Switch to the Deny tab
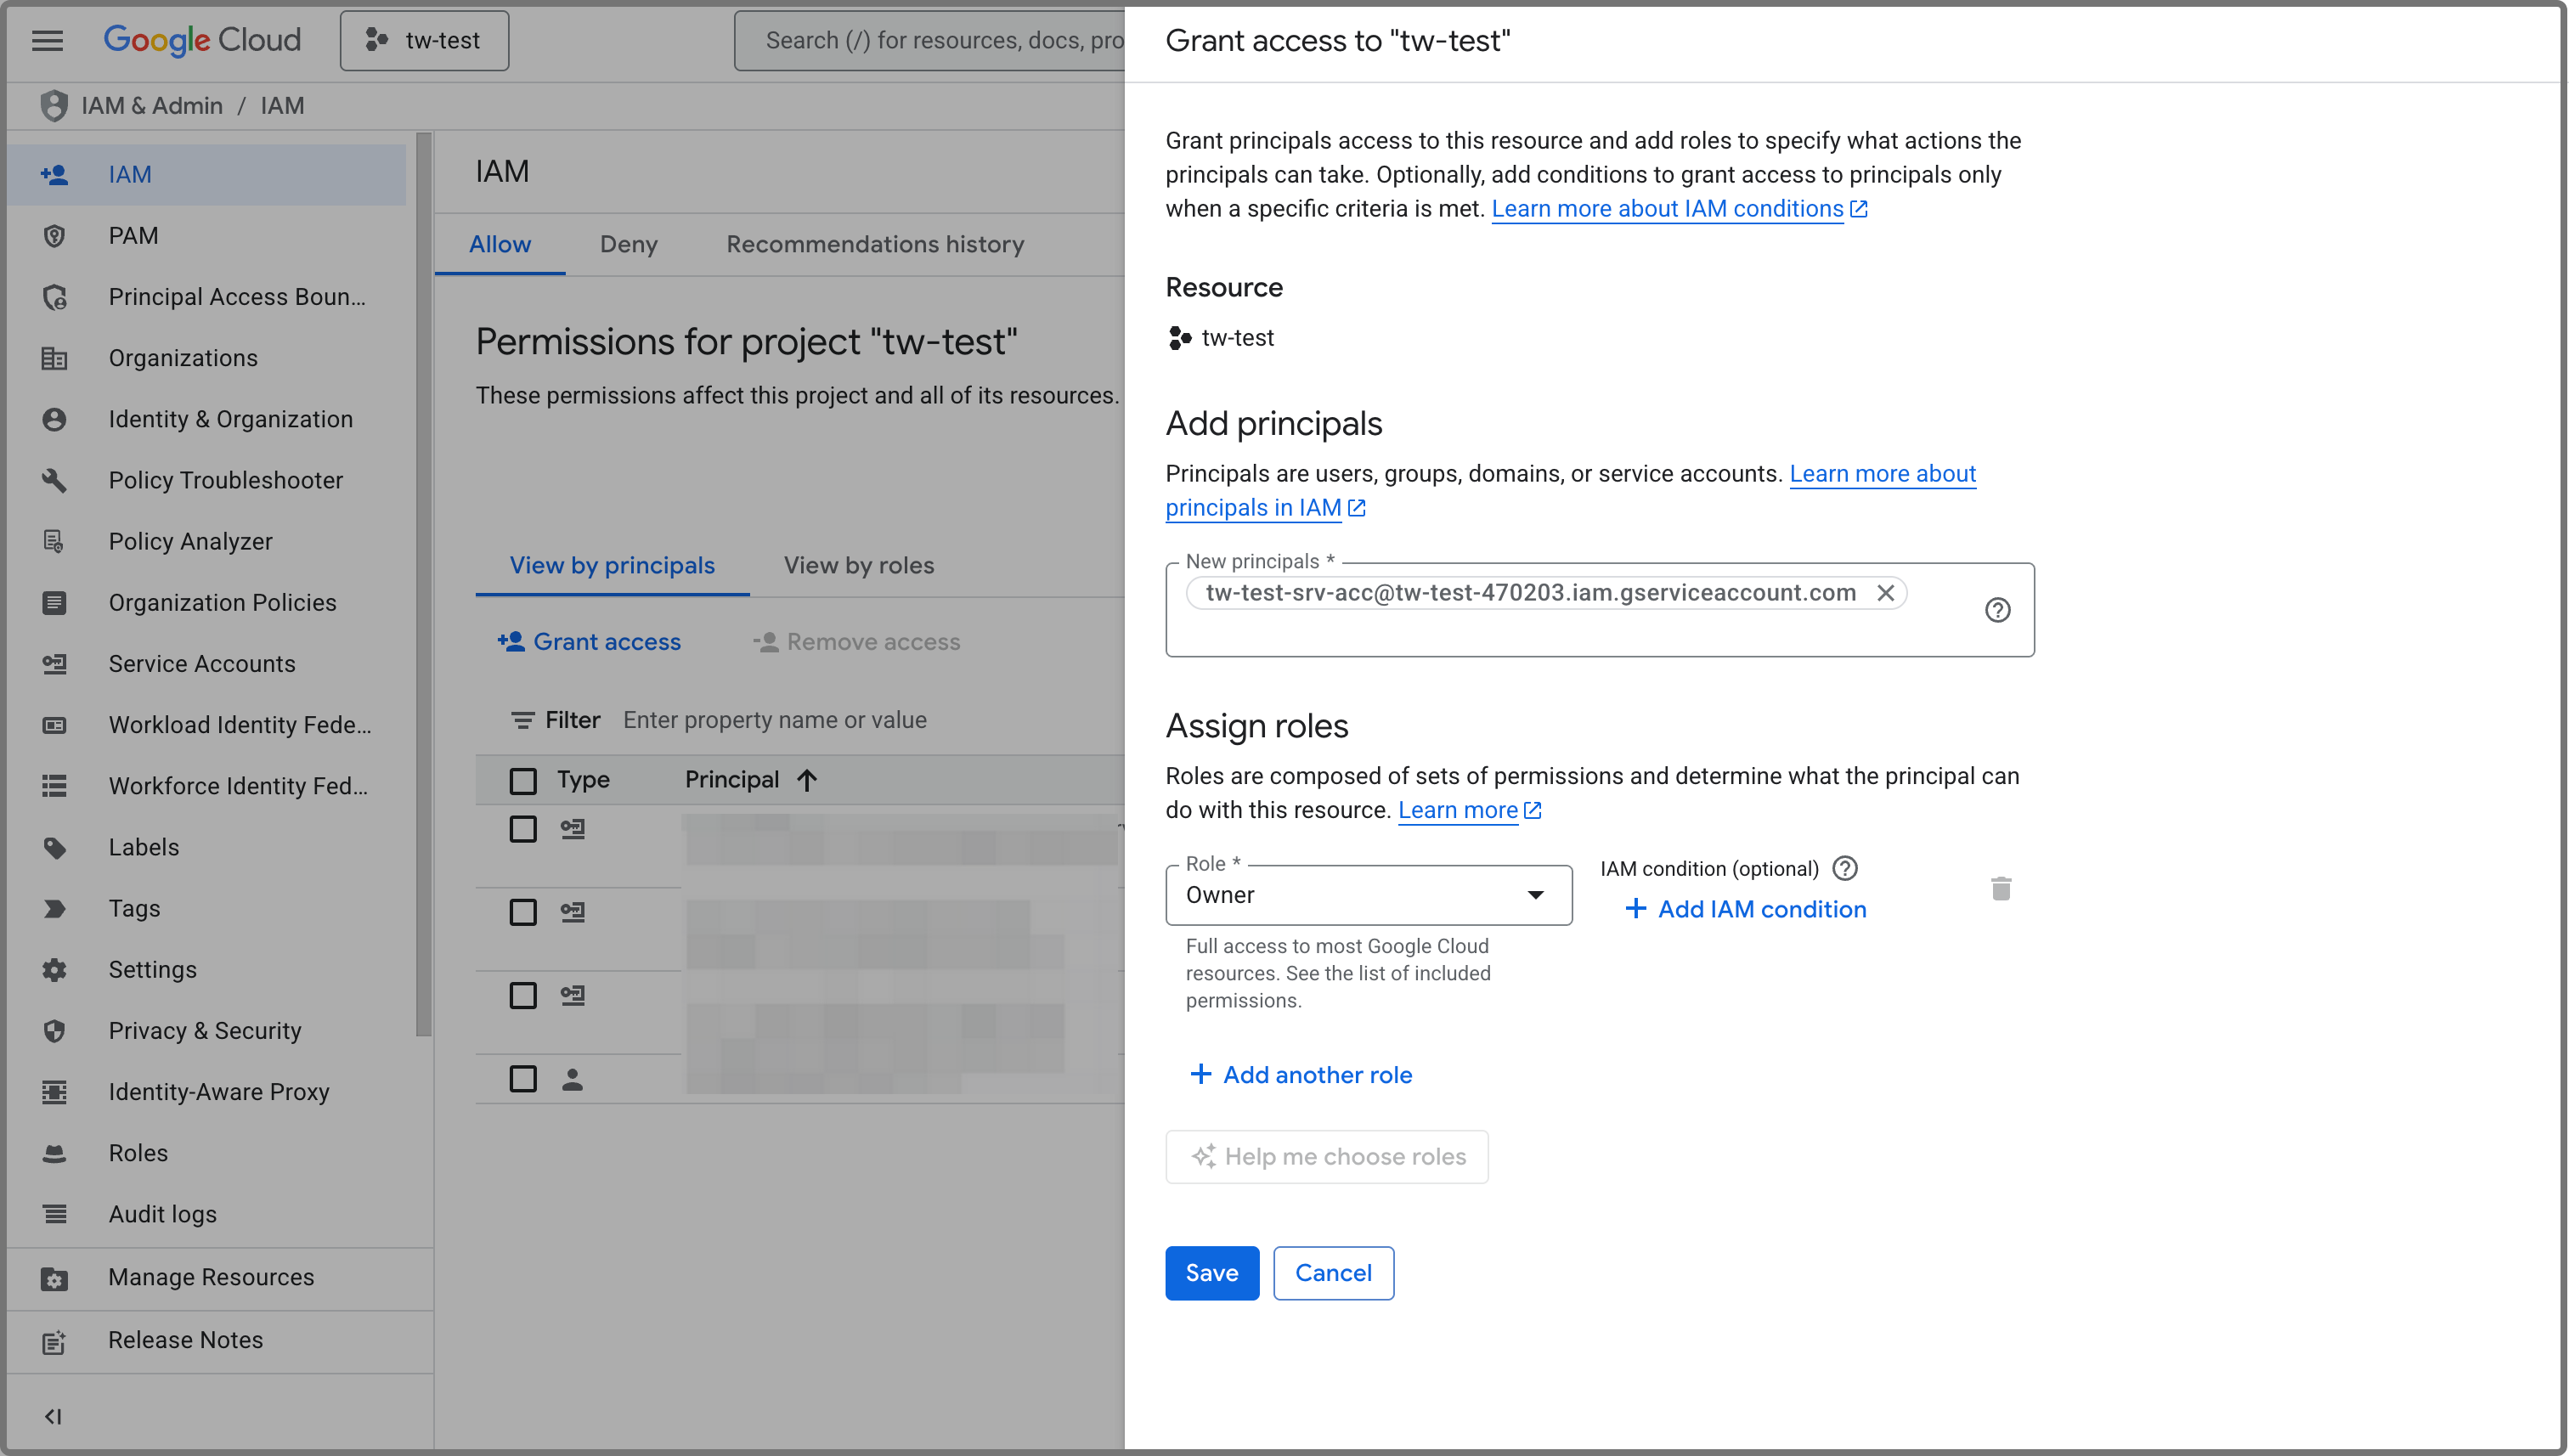Viewport: 2569px width, 1456px height. coord(628,244)
